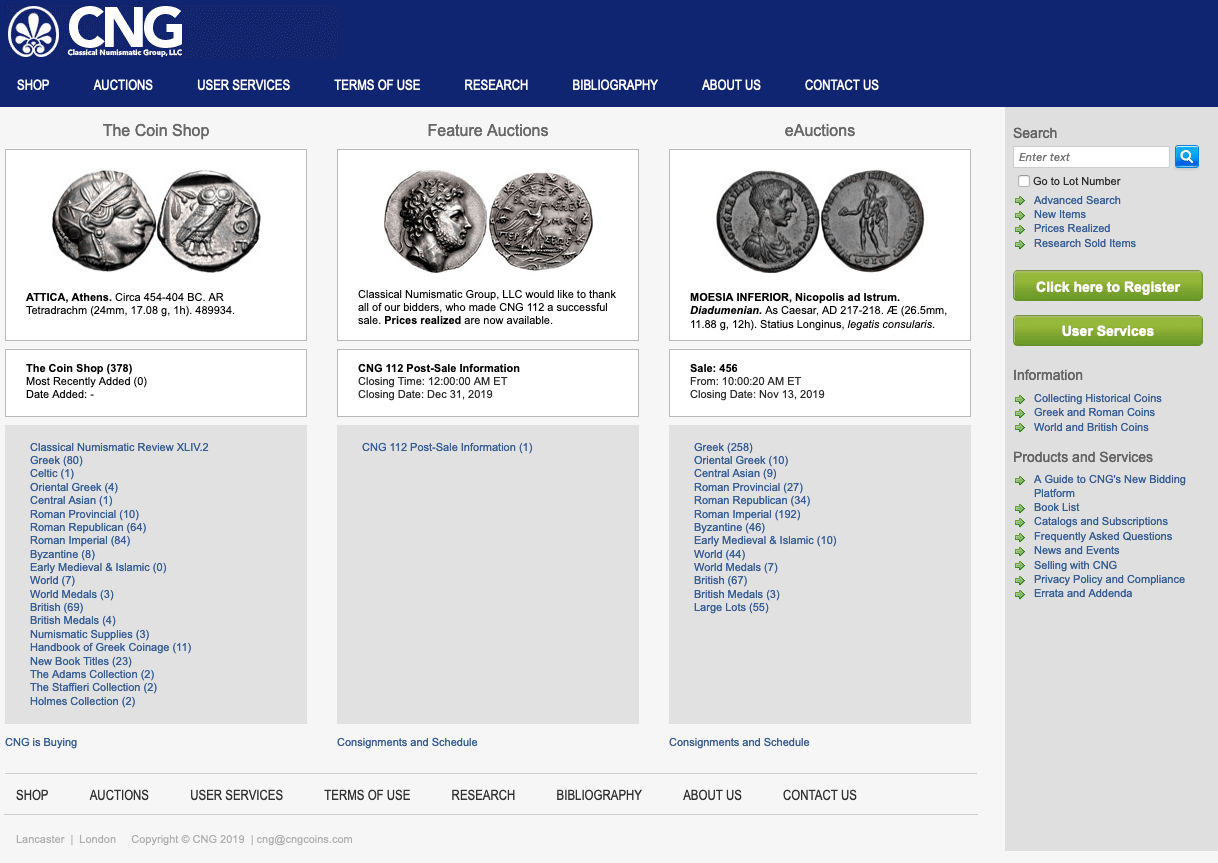Open Roman Imperial (192) in eAuctions list
1218x863 pixels.
pos(747,514)
